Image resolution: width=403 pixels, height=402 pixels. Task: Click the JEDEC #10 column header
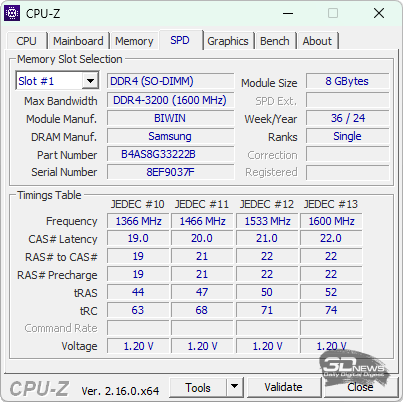coord(138,204)
